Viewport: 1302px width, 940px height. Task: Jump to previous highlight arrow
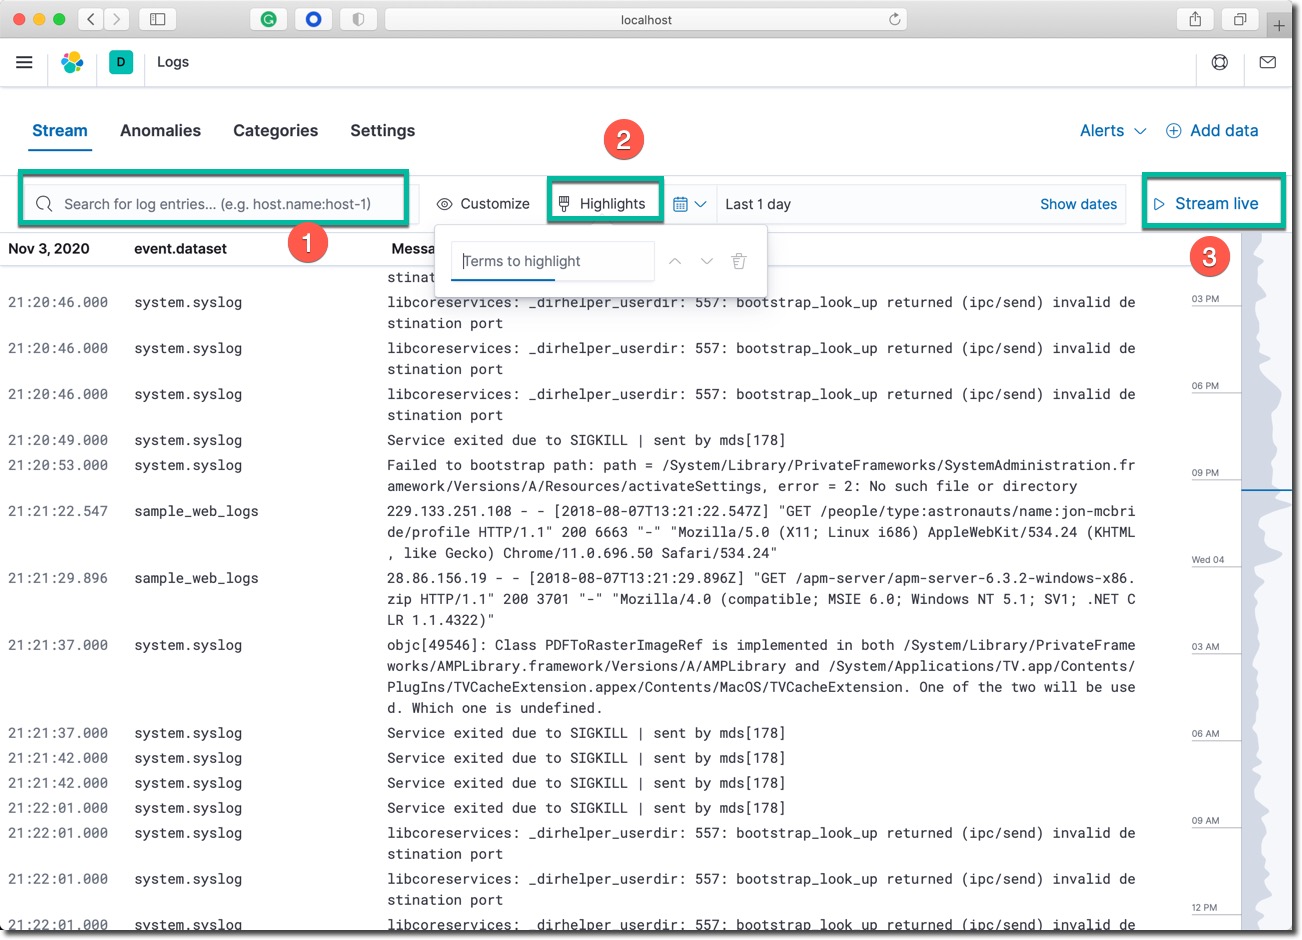click(x=675, y=261)
